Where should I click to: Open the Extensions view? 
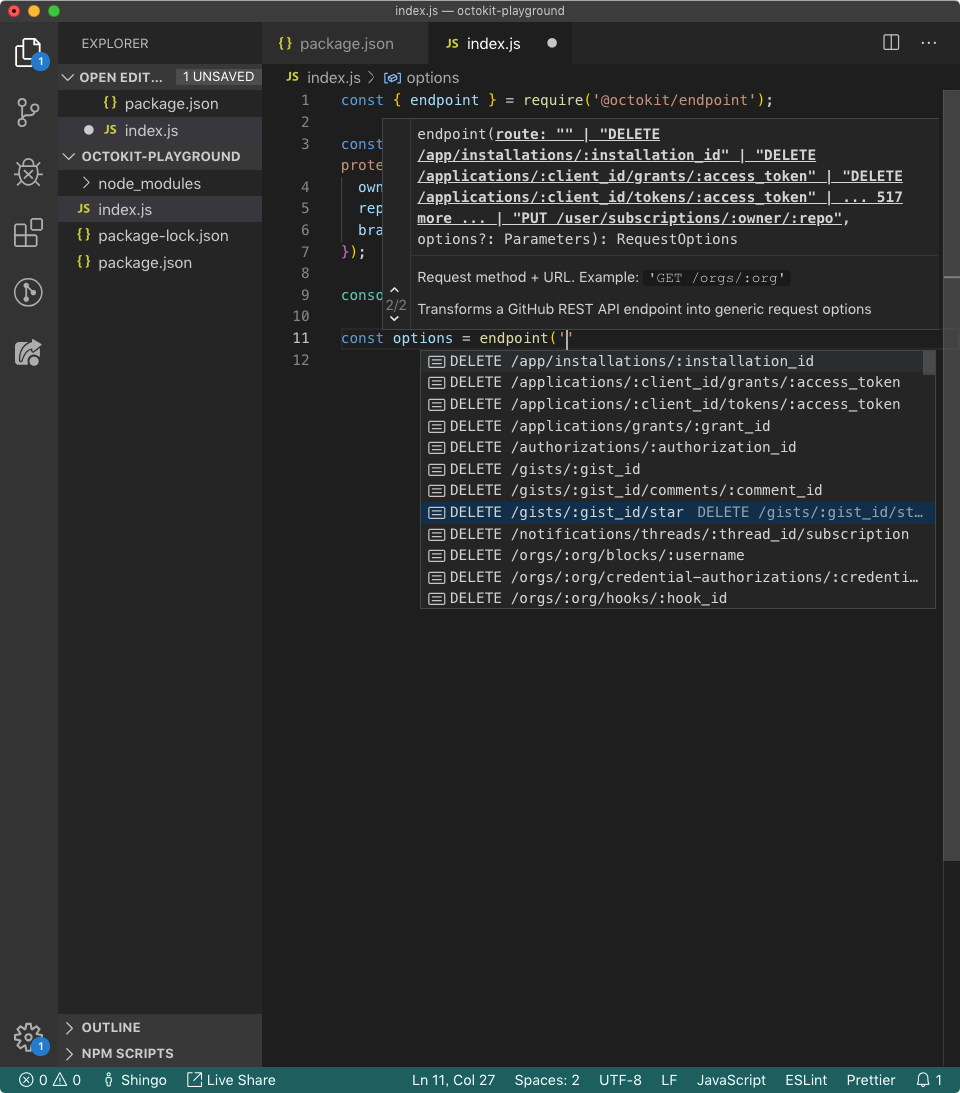28,232
